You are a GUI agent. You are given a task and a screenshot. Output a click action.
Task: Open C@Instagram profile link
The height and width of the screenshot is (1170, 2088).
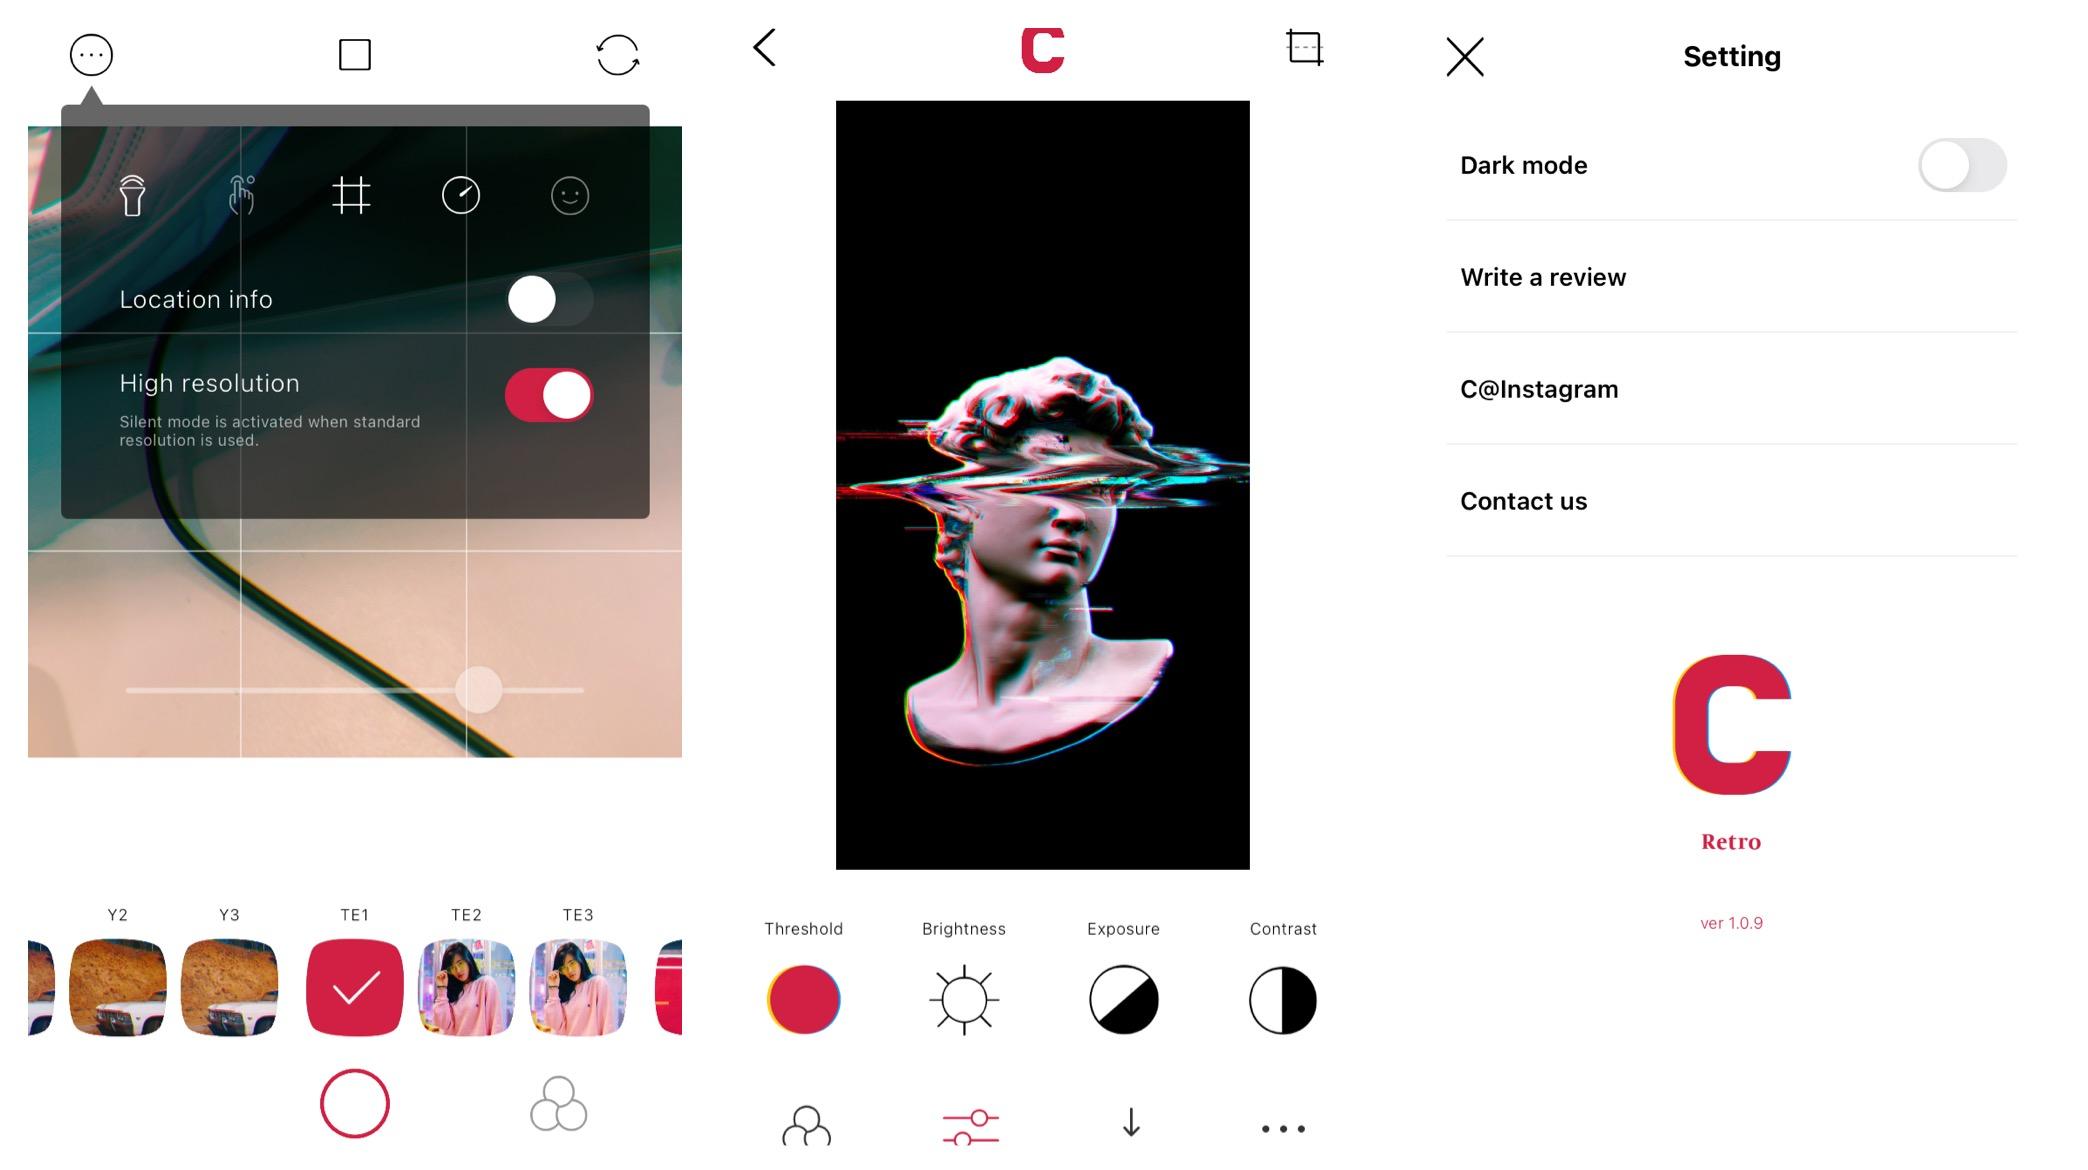[x=1539, y=389]
